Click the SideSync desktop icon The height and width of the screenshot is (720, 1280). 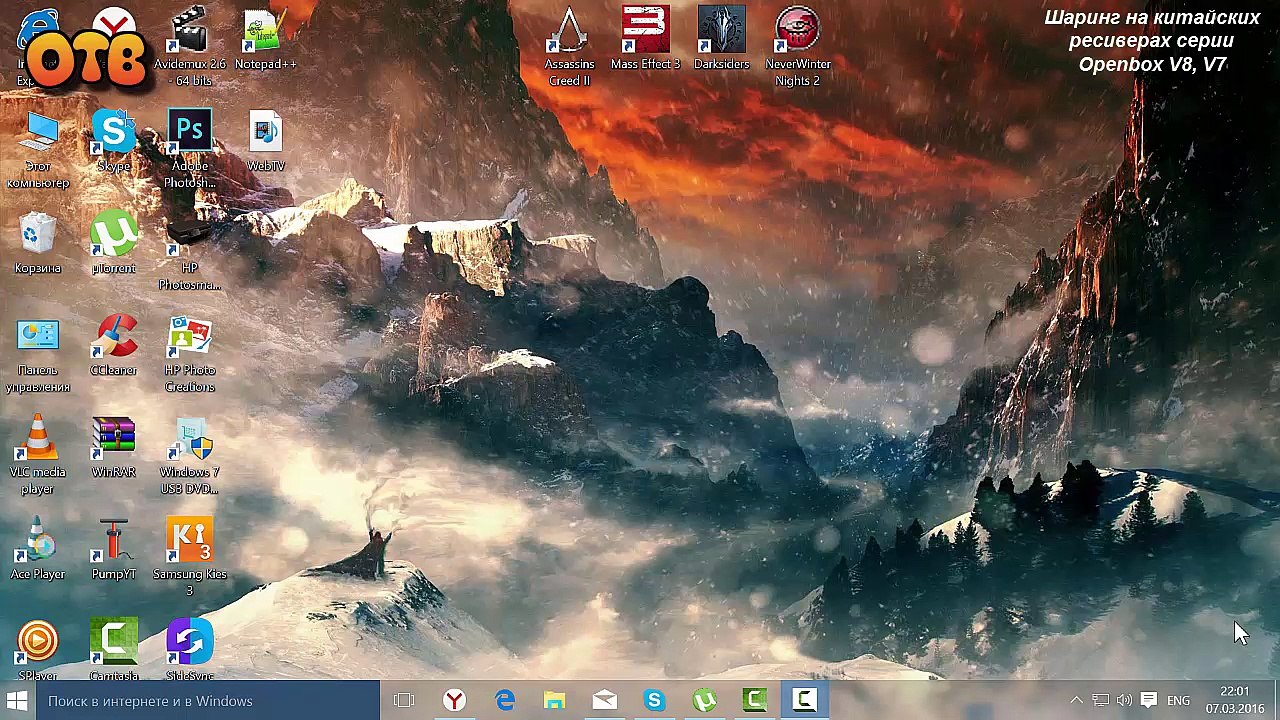click(x=190, y=650)
